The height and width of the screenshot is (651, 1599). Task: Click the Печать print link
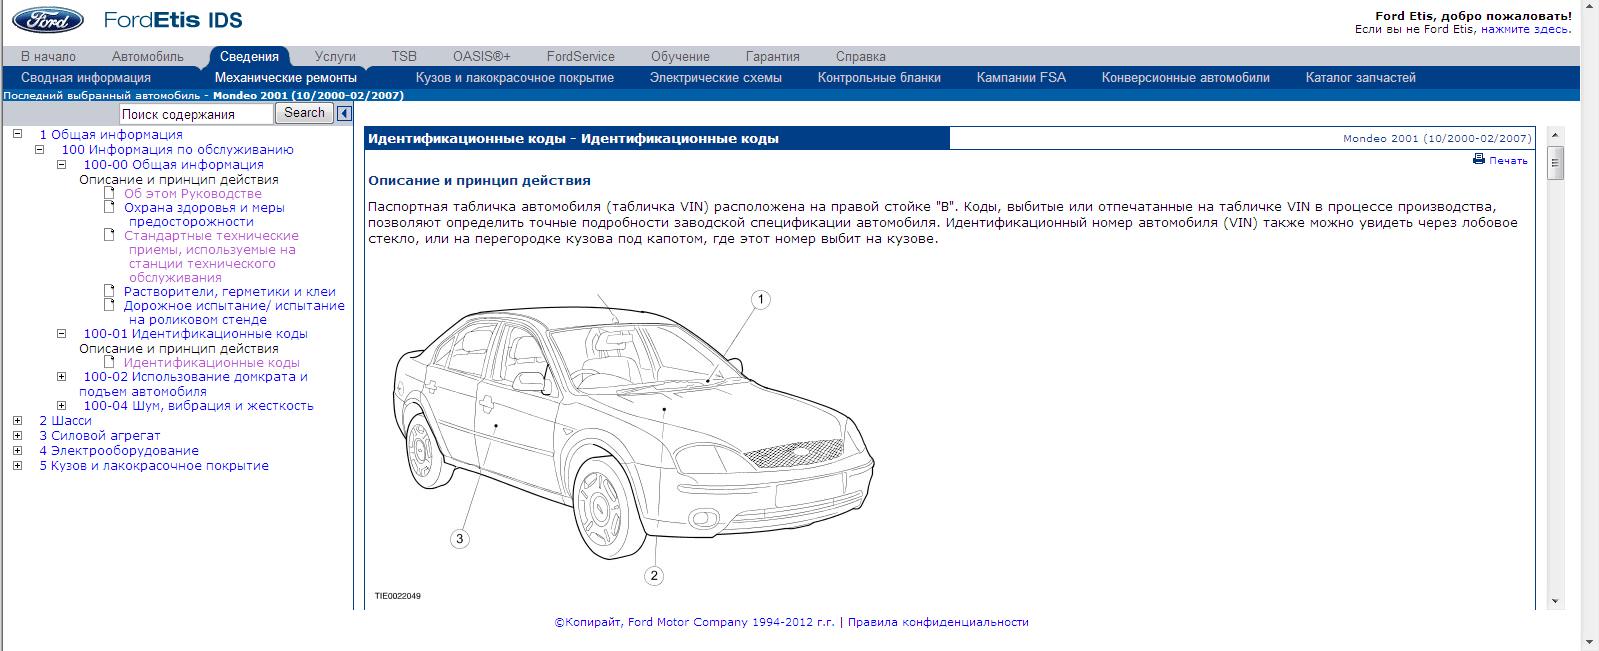point(1508,160)
